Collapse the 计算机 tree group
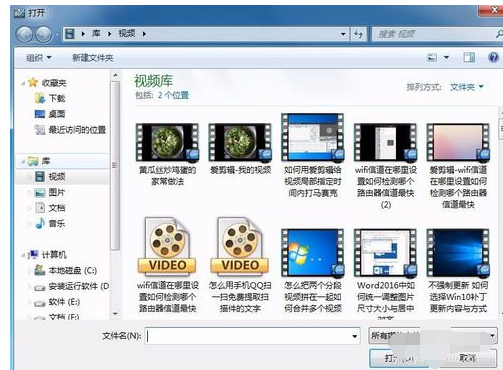Viewport: 503px width, 370px height. pyautogui.click(x=23, y=255)
